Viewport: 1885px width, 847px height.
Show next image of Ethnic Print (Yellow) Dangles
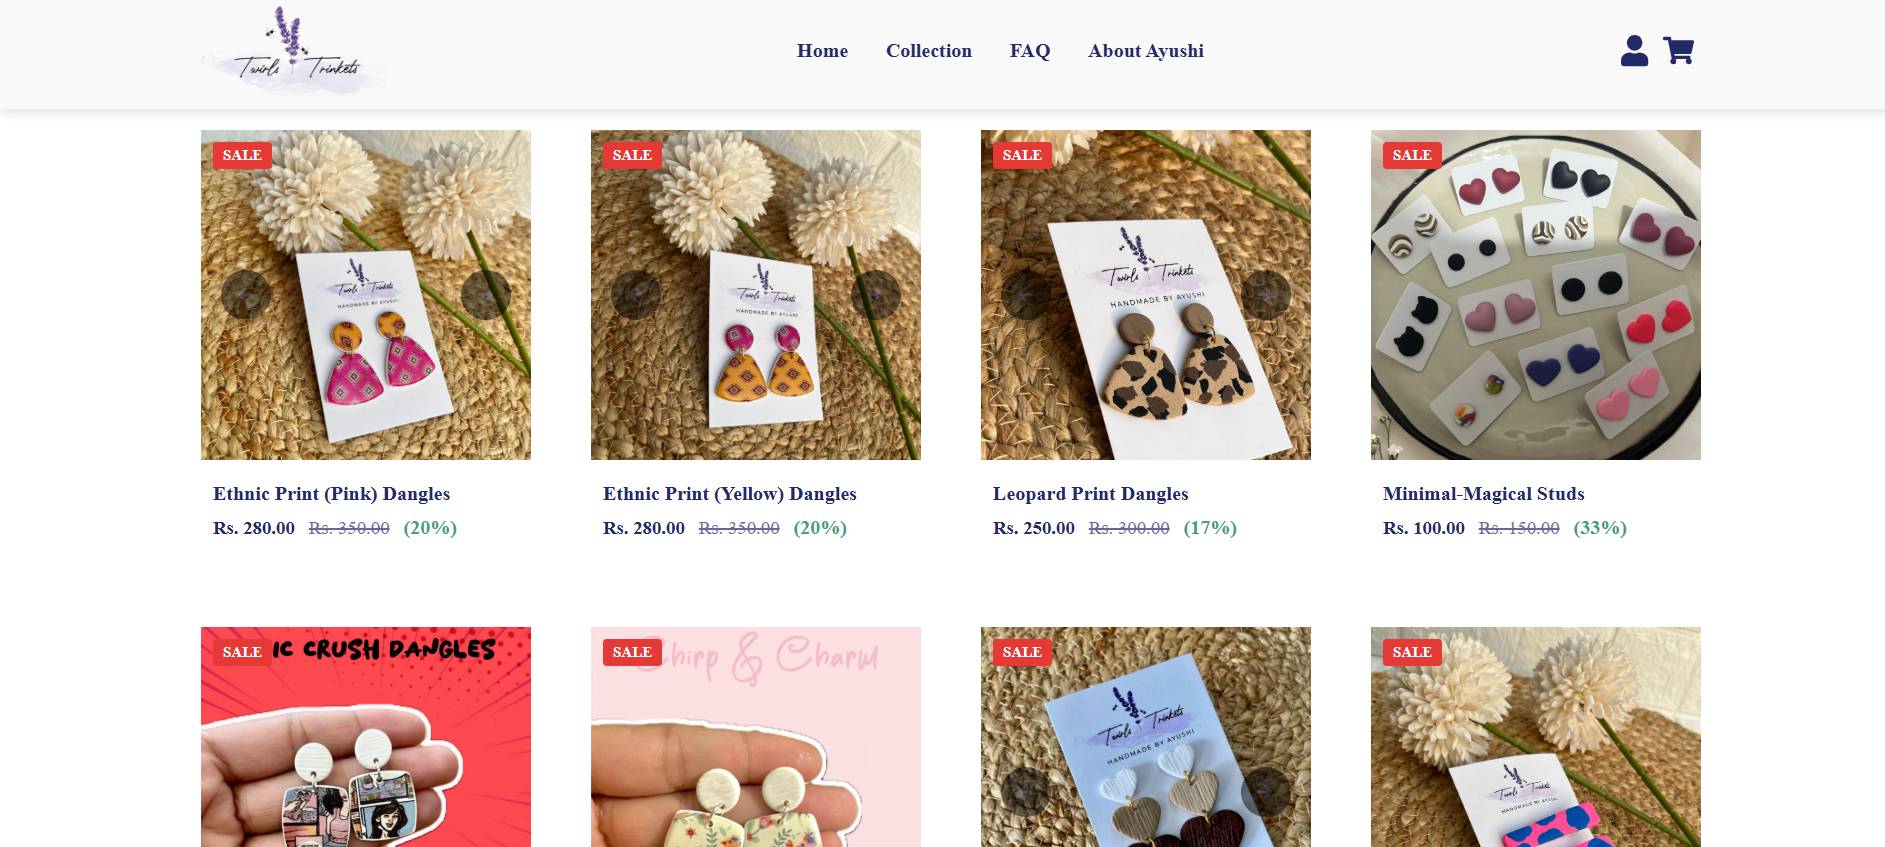tap(876, 295)
